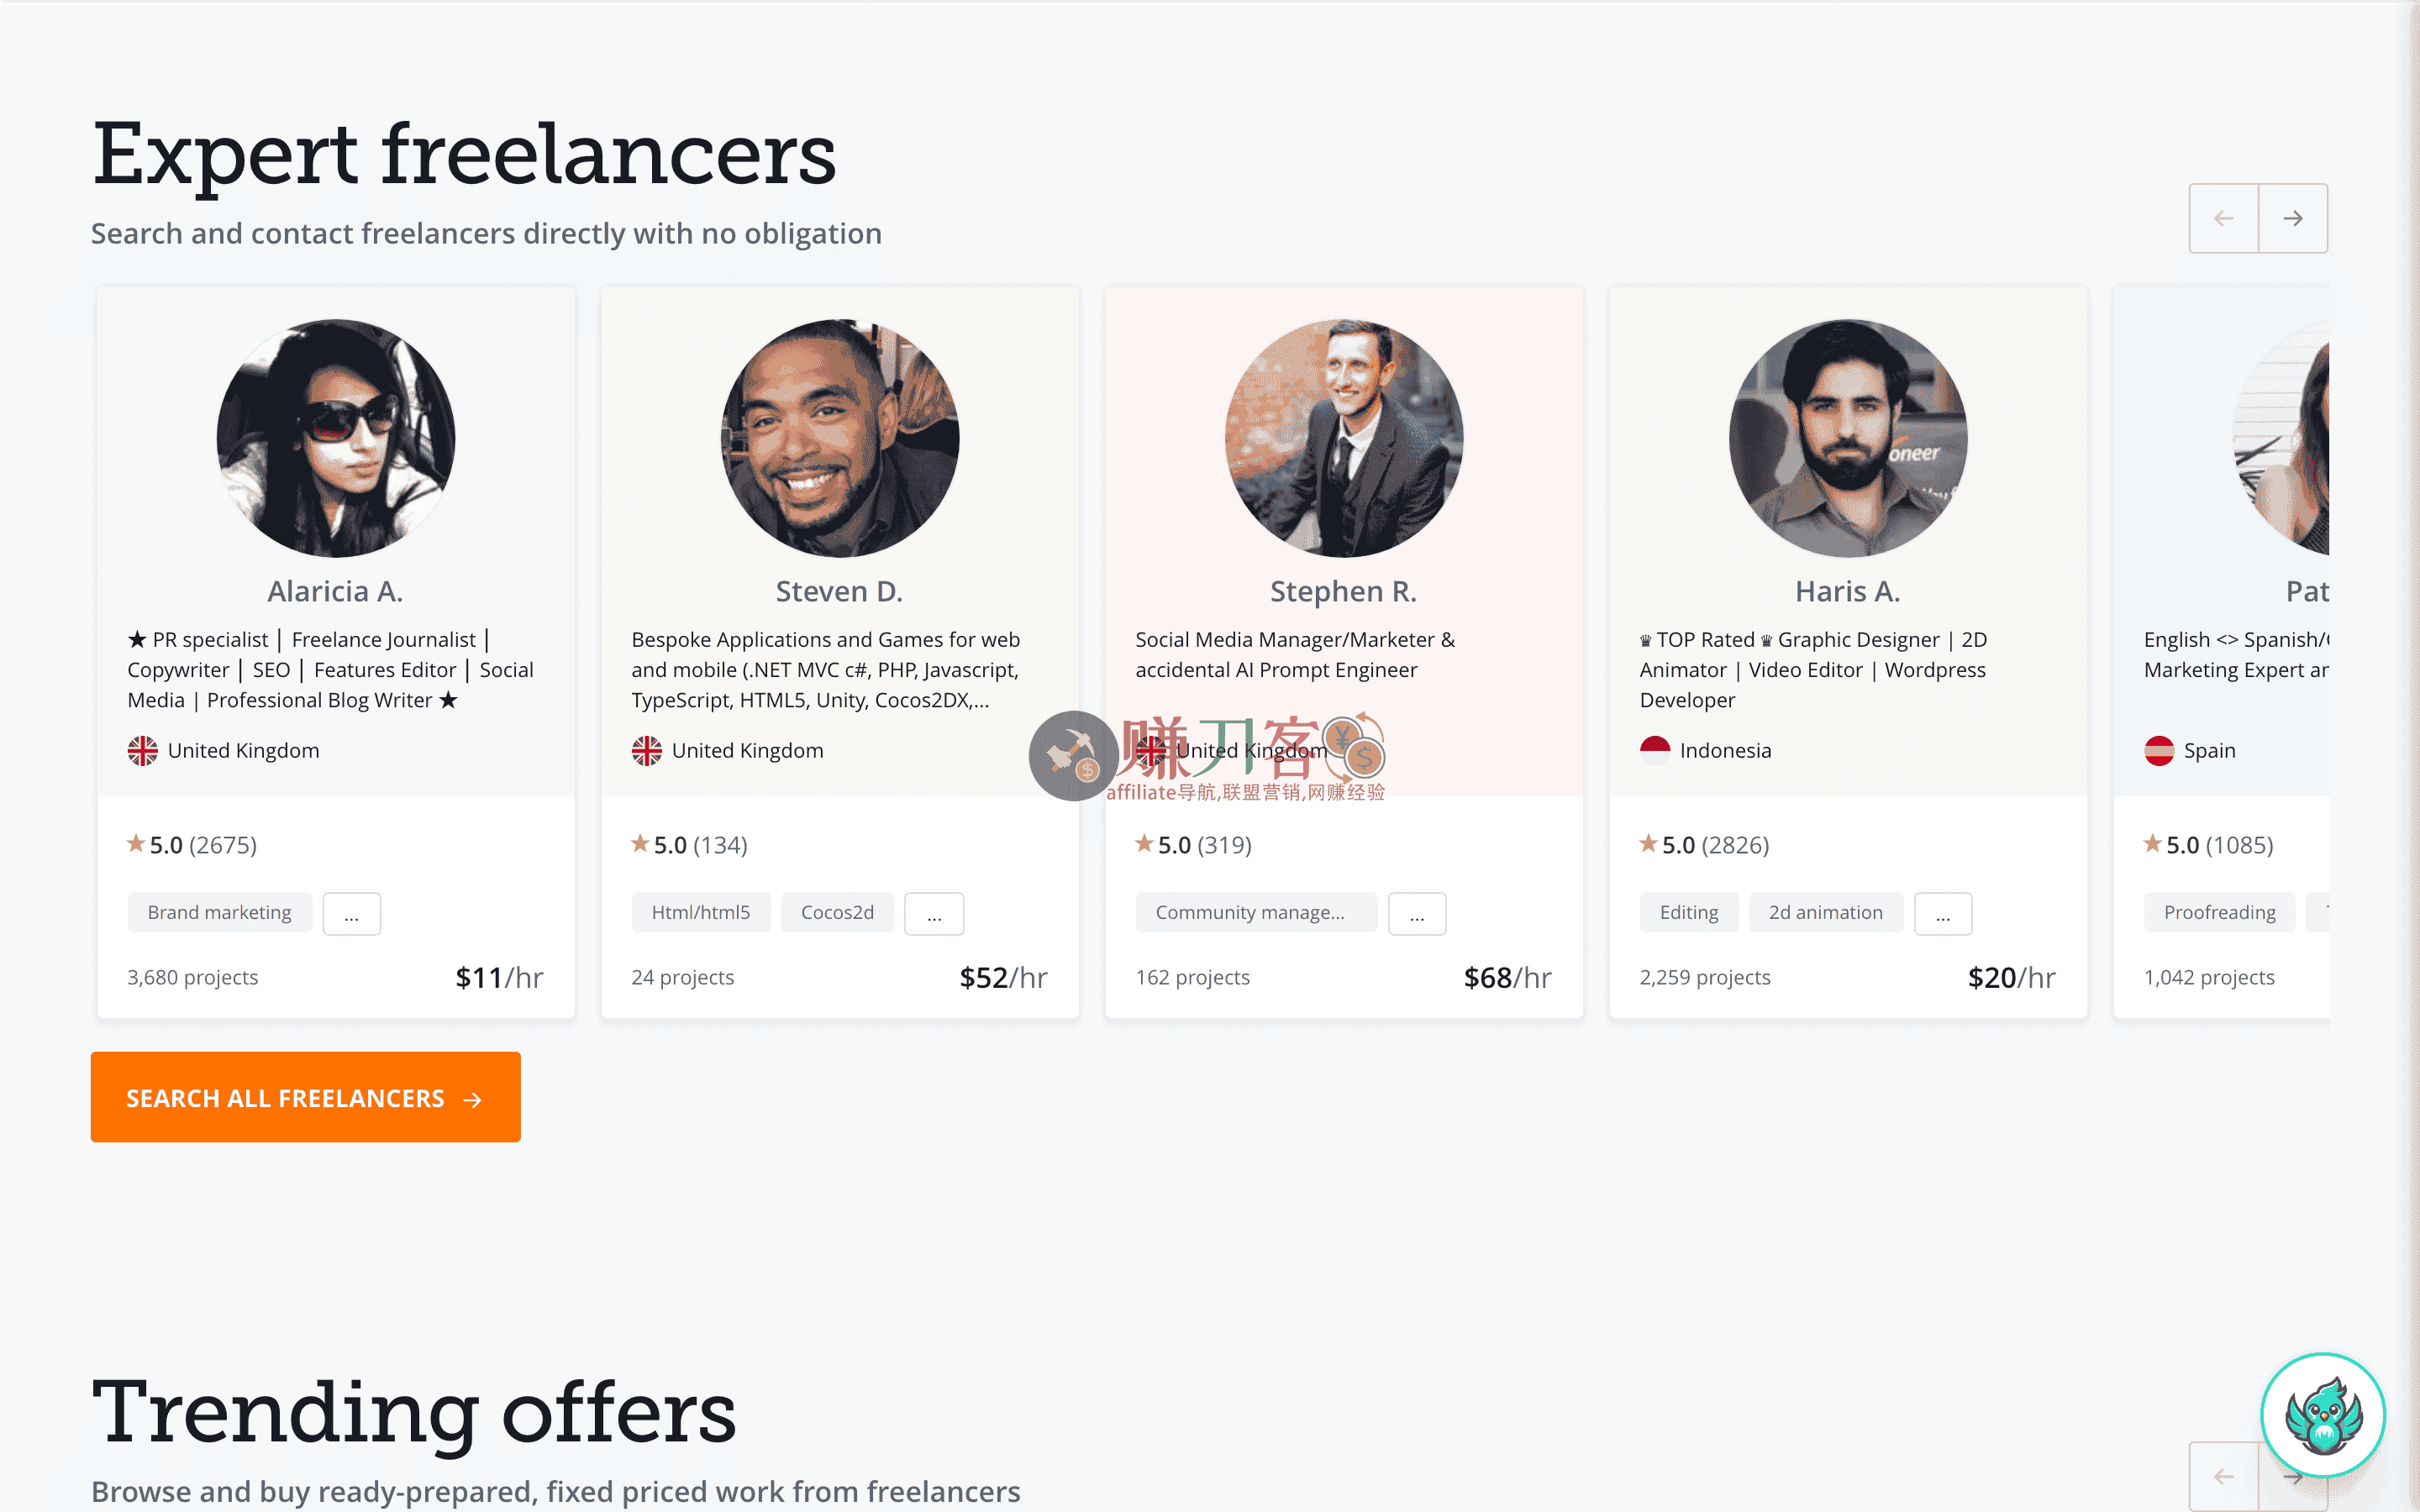Click the left carousel arrow near Expert freelancers

pyautogui.click(x=2223, y=218)
